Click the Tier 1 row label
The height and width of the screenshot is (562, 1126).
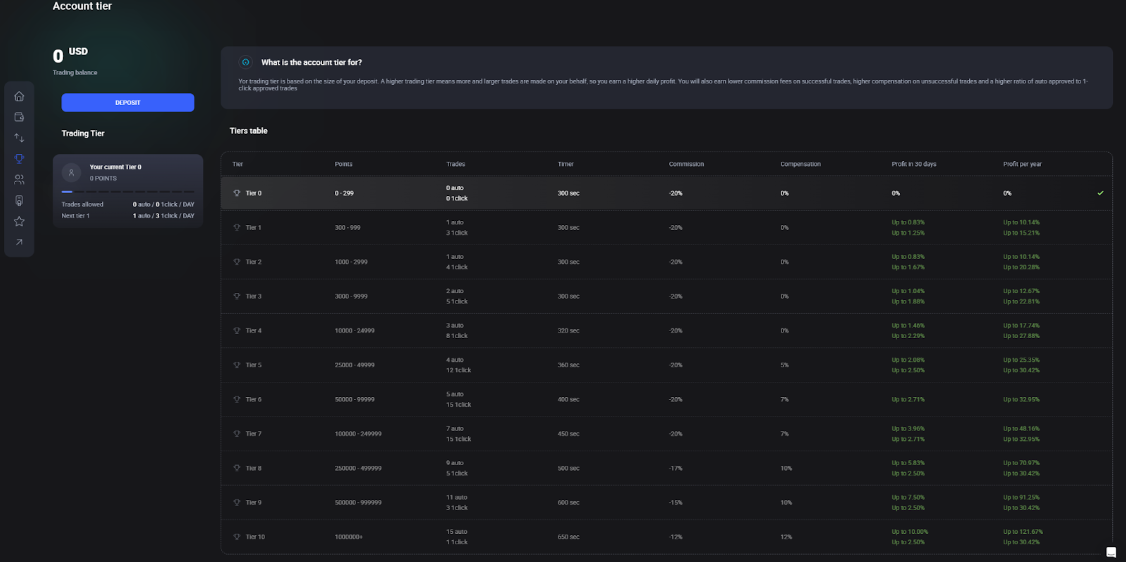pyautogui.click(x=253, y=228)
